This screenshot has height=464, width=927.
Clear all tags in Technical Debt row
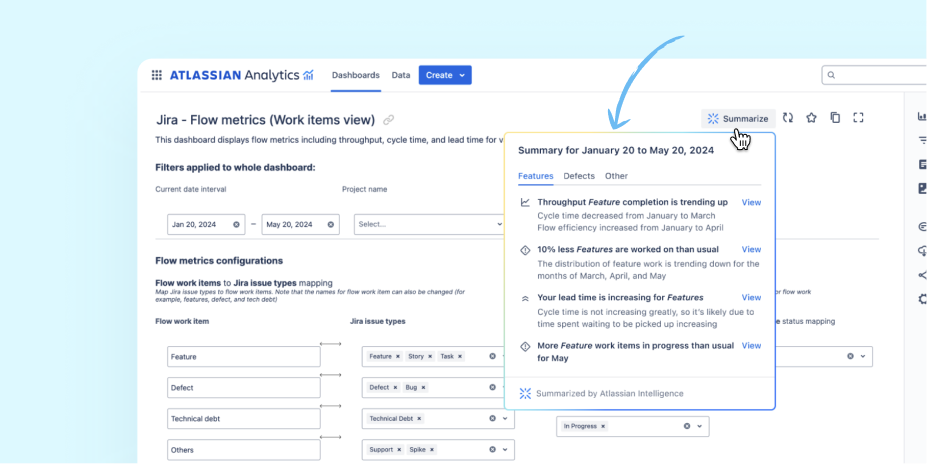pyautogui.click(x=492, y=418)
